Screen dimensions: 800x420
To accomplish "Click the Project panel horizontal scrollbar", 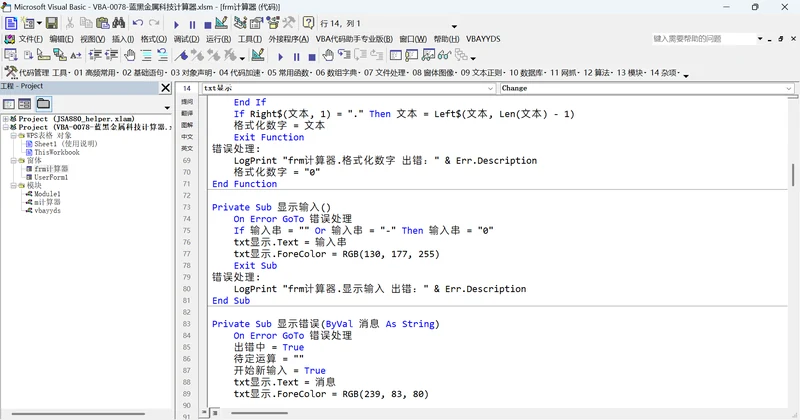I will [78, 414].
